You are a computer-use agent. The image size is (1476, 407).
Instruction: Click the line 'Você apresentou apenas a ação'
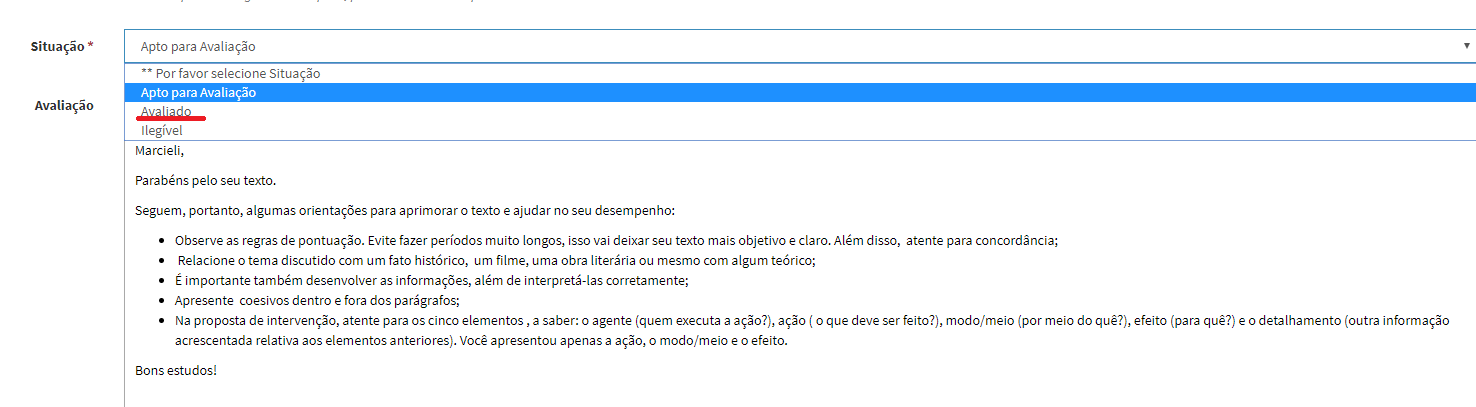pyautogui.click(x=620, y=341)
